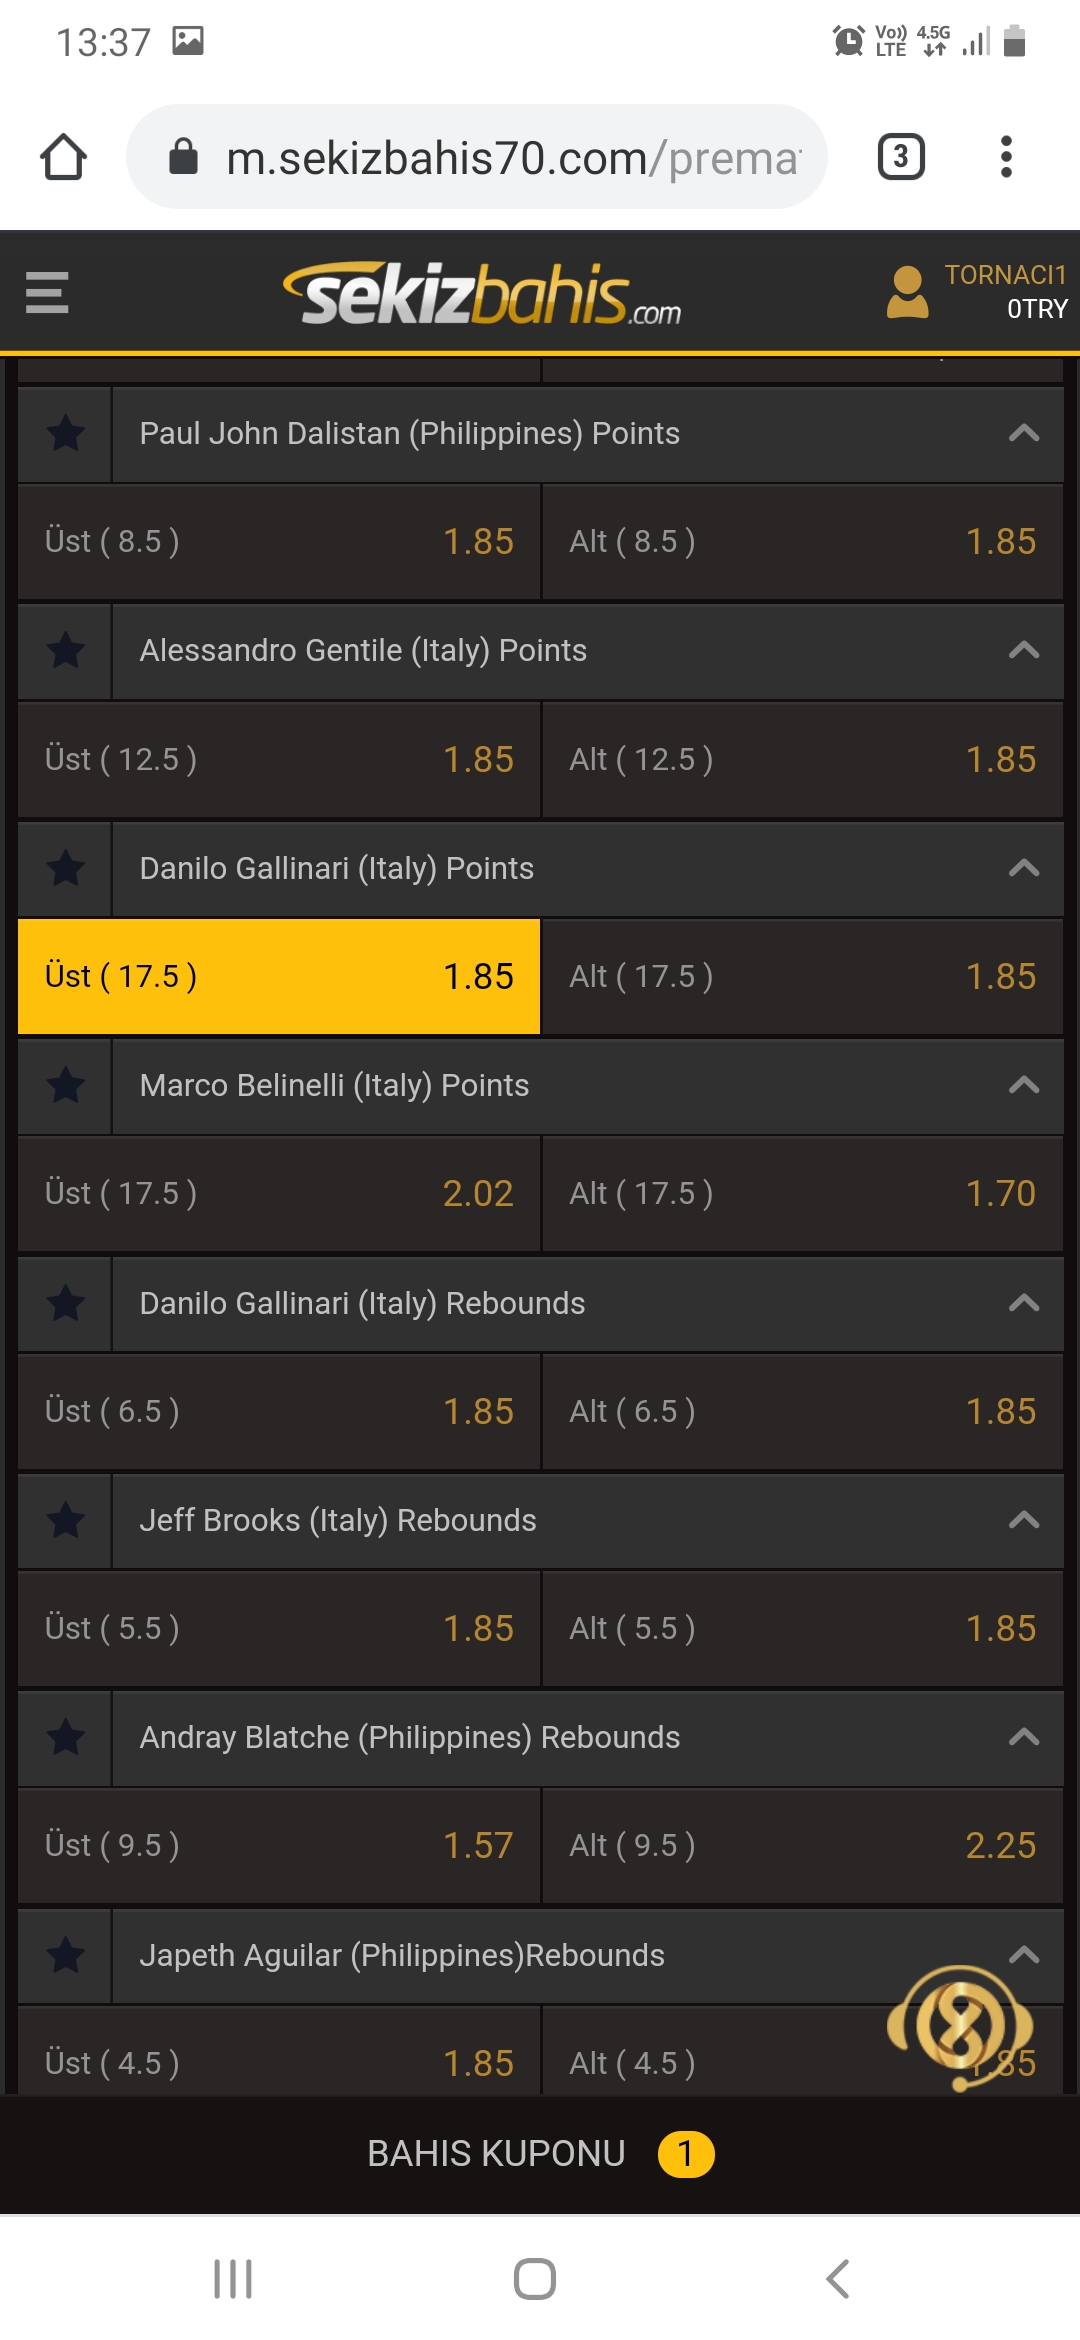The height and width of the screenshot is (2340, 1080).
Task: Tap the browser URL address bar
Action: (477, 157)
